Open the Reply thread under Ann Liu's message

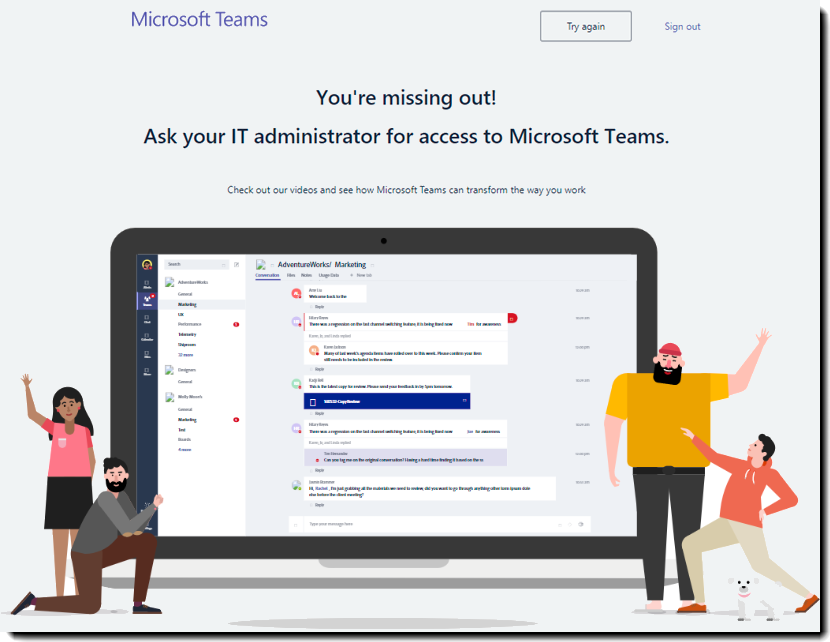[317, 306]
